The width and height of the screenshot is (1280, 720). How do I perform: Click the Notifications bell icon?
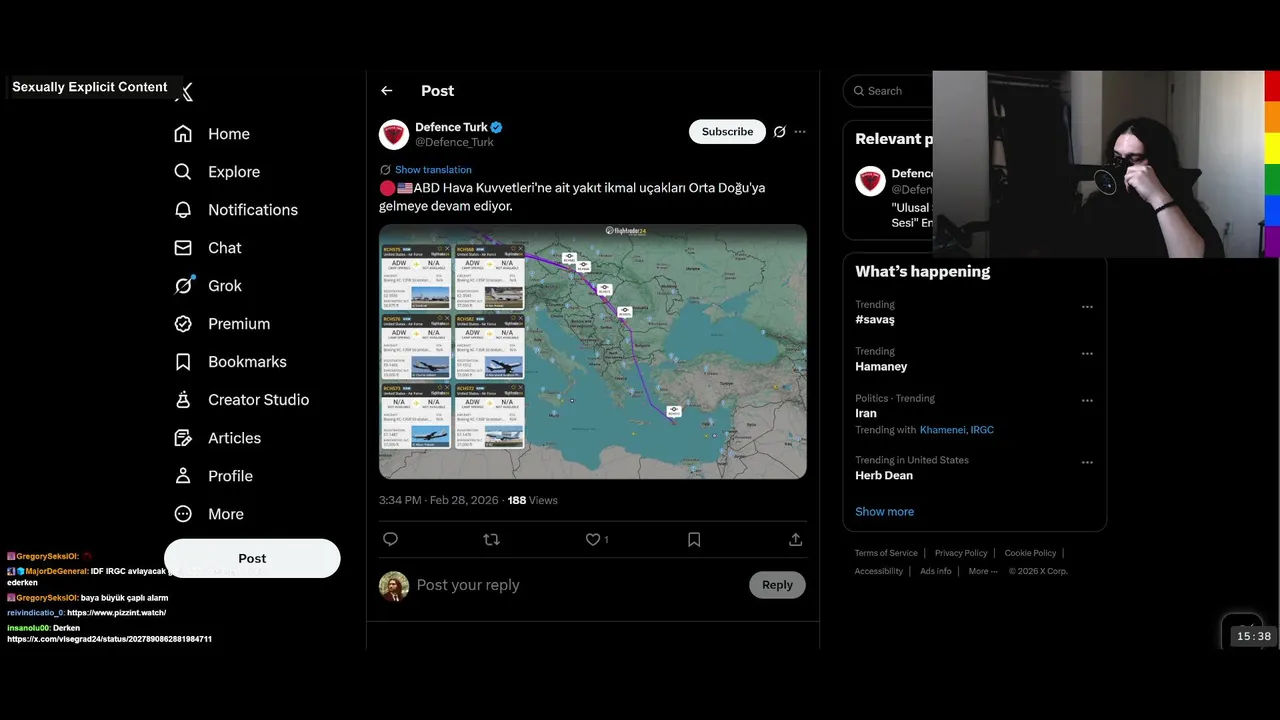(x=183, y=210)
